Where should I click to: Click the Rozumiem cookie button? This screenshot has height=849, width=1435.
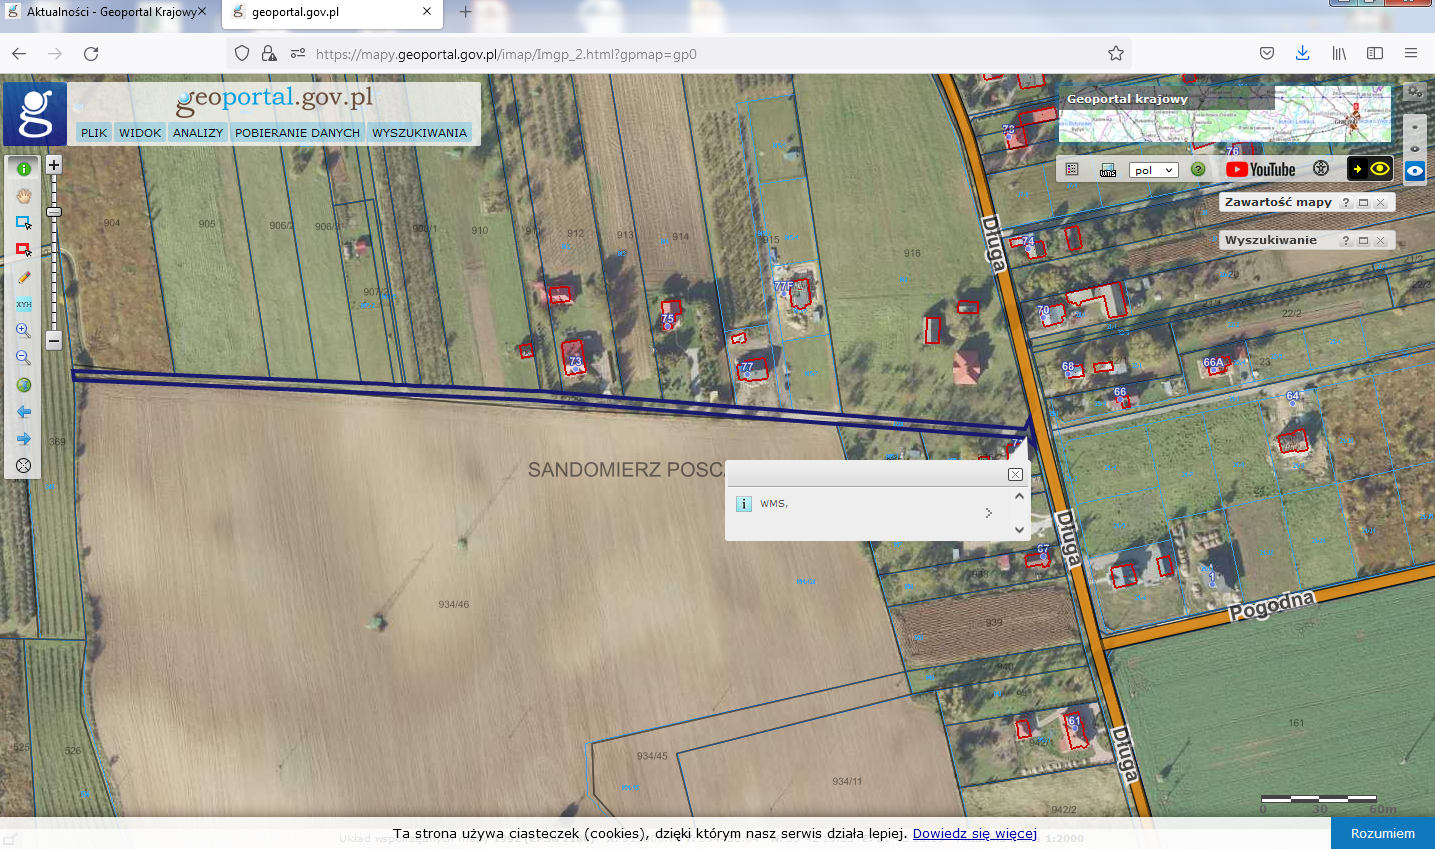coord(1382,833)
